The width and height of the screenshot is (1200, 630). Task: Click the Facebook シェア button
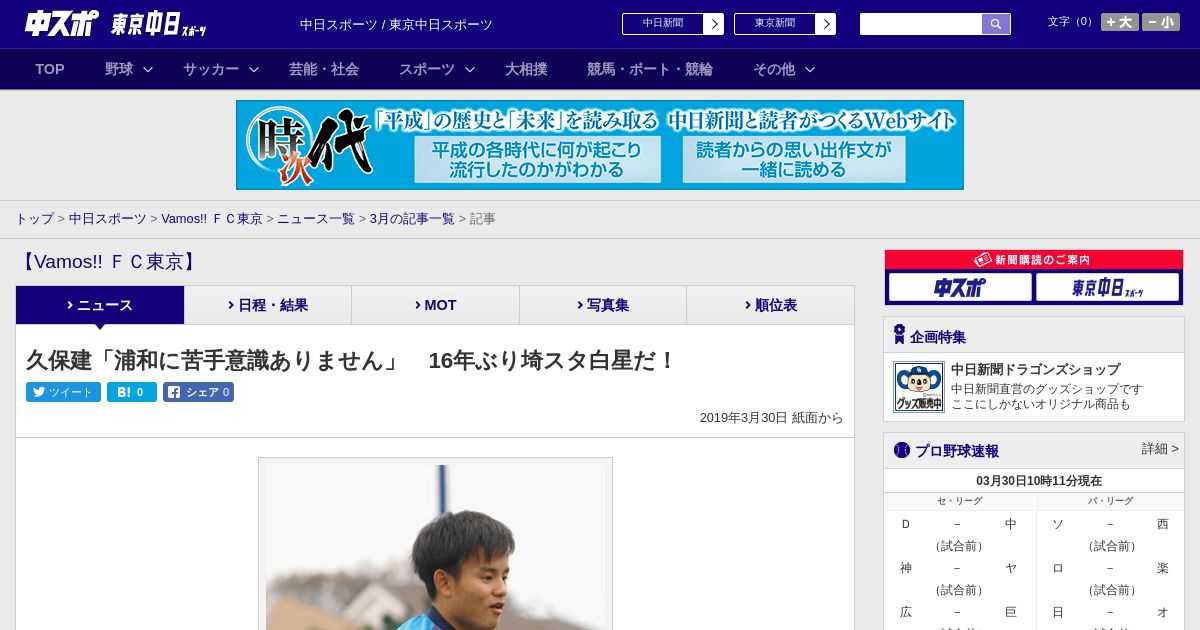(x=198, y=392)
